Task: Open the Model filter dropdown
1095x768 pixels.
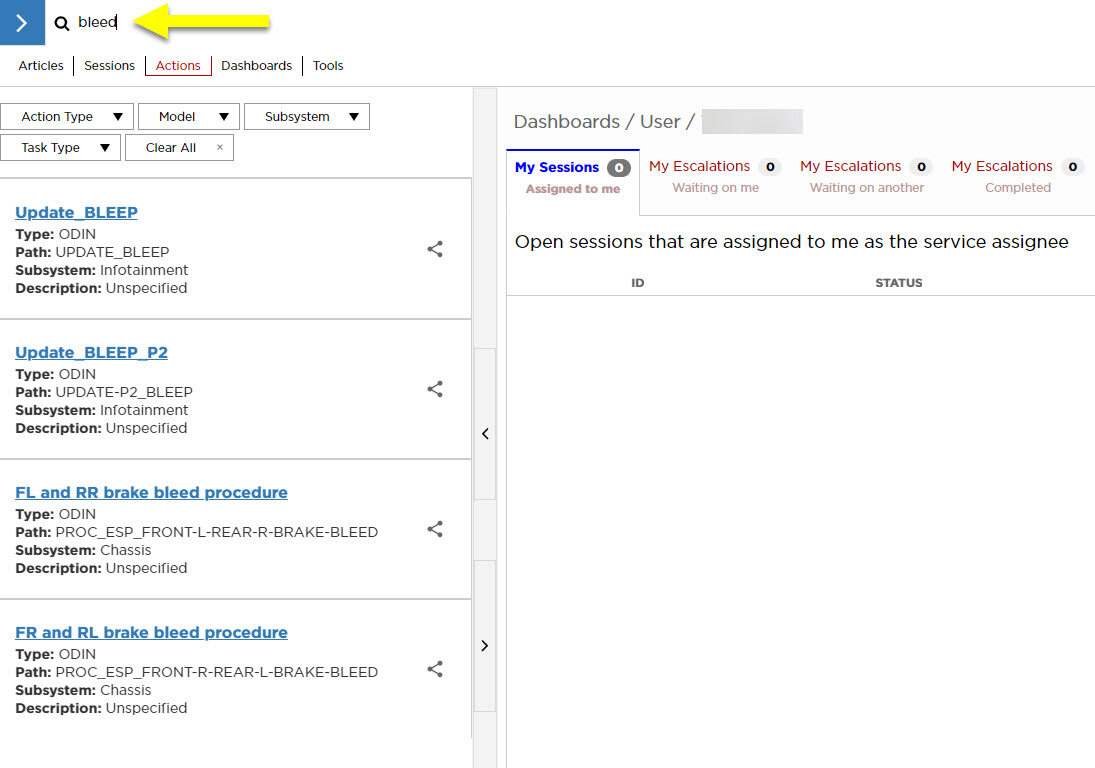Action: click(x=189, y=117)
